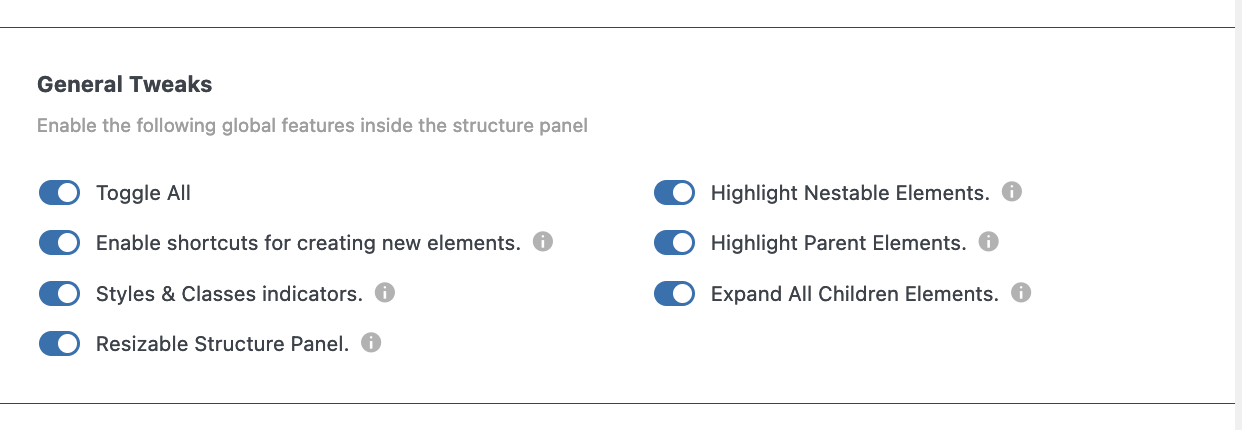1242x430 pixels.
Task: Click "Enable shortcuts for creating new elements" label
Action: pos(308,243)
